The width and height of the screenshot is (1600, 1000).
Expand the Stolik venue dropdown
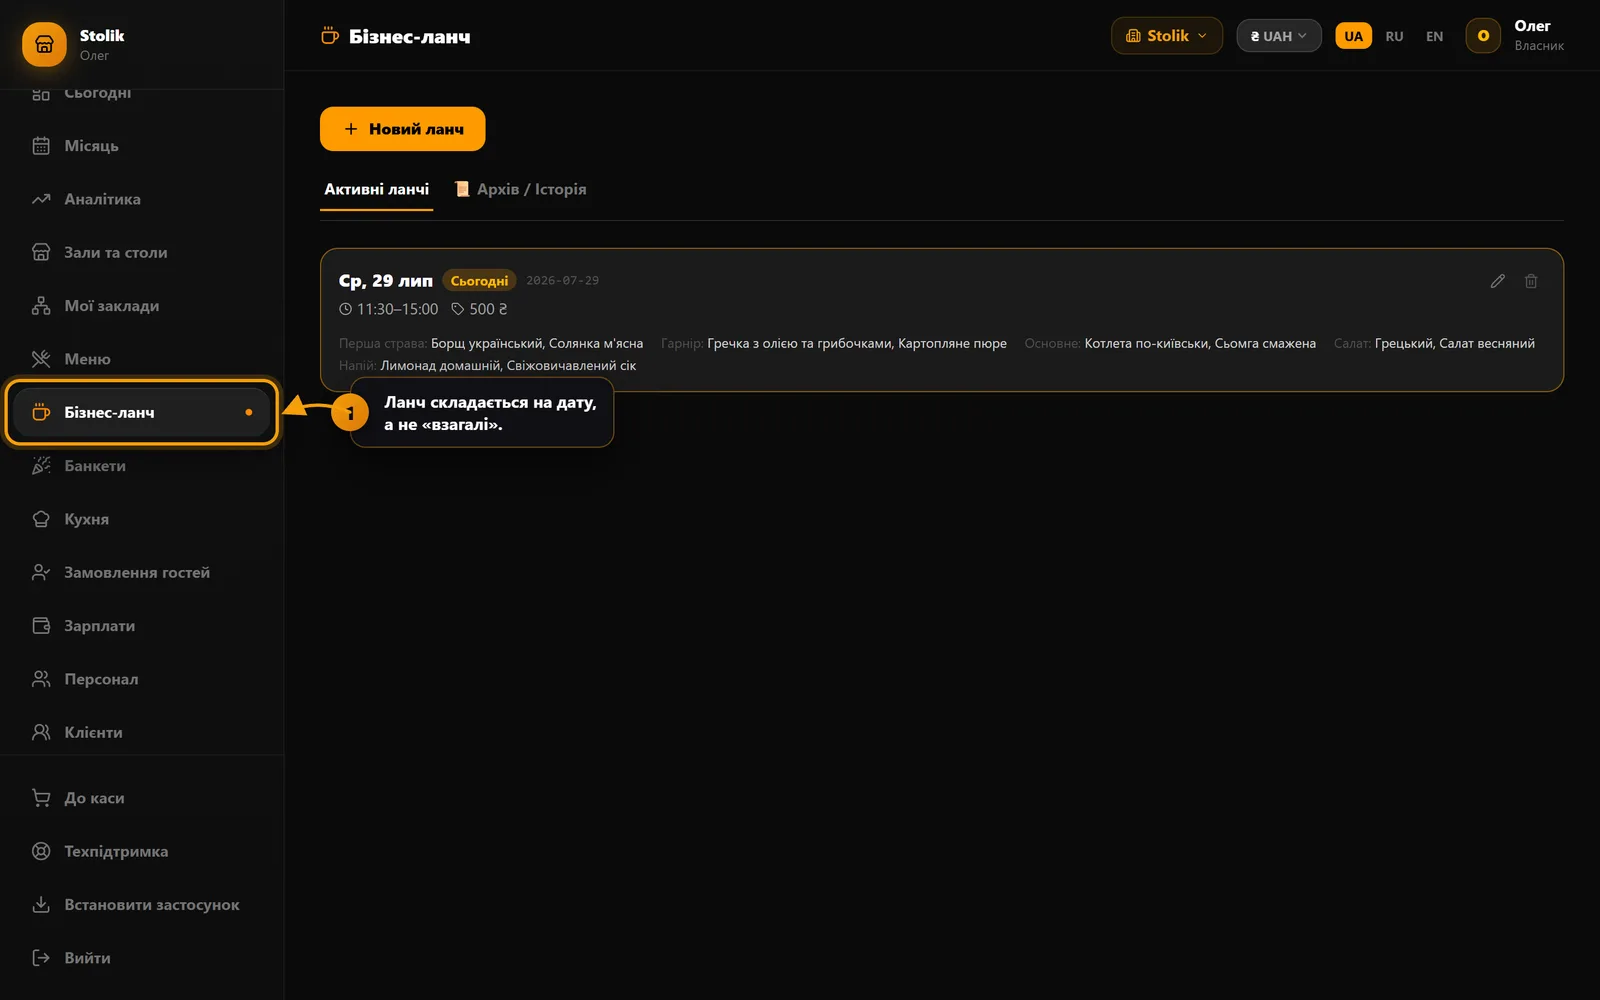pos(1166,36)
